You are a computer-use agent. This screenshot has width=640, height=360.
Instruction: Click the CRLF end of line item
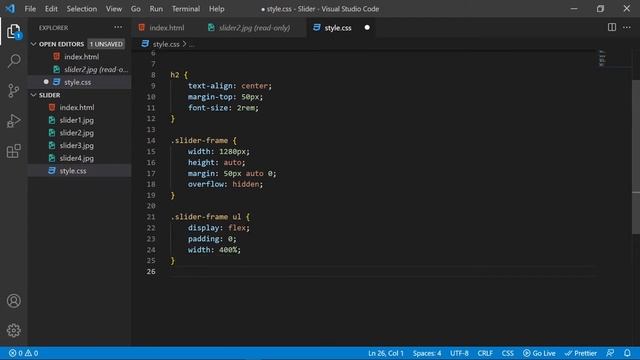pos(485,353)
